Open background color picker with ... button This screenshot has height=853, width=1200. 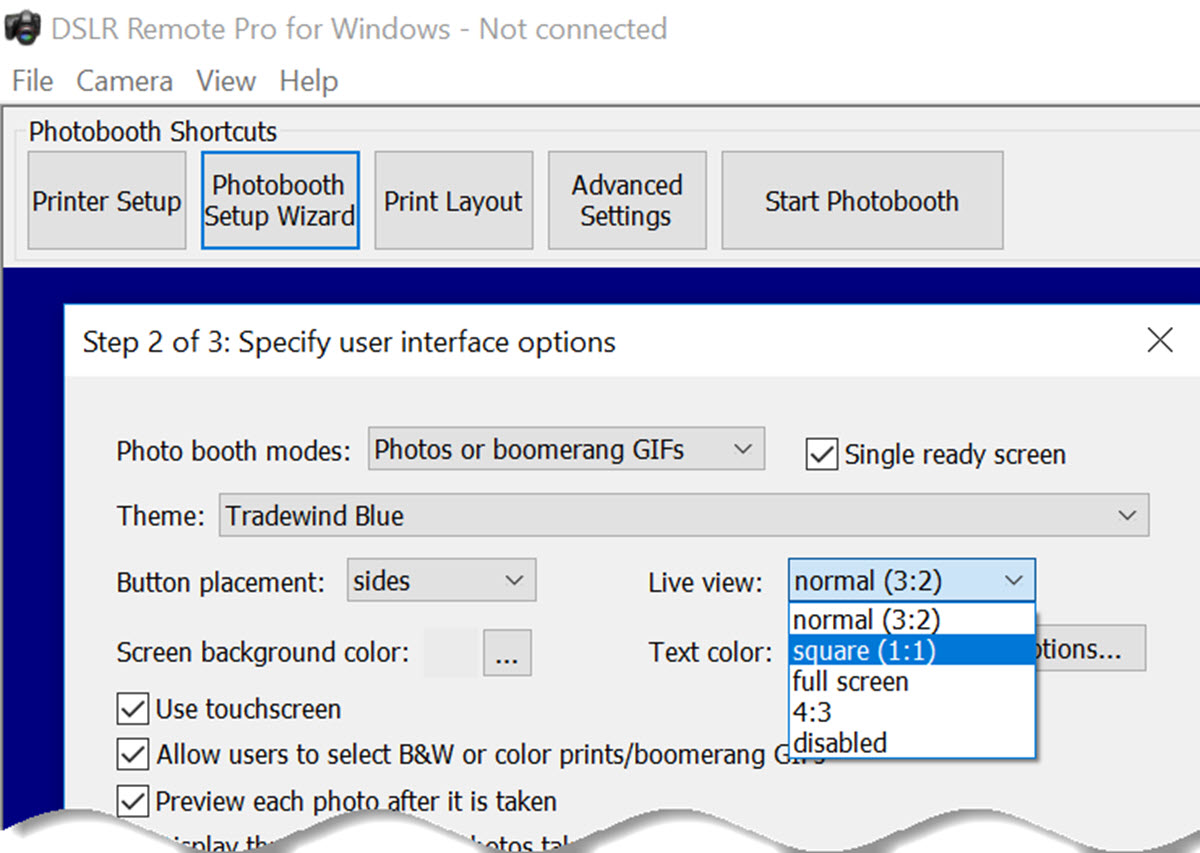pos(507,653)
